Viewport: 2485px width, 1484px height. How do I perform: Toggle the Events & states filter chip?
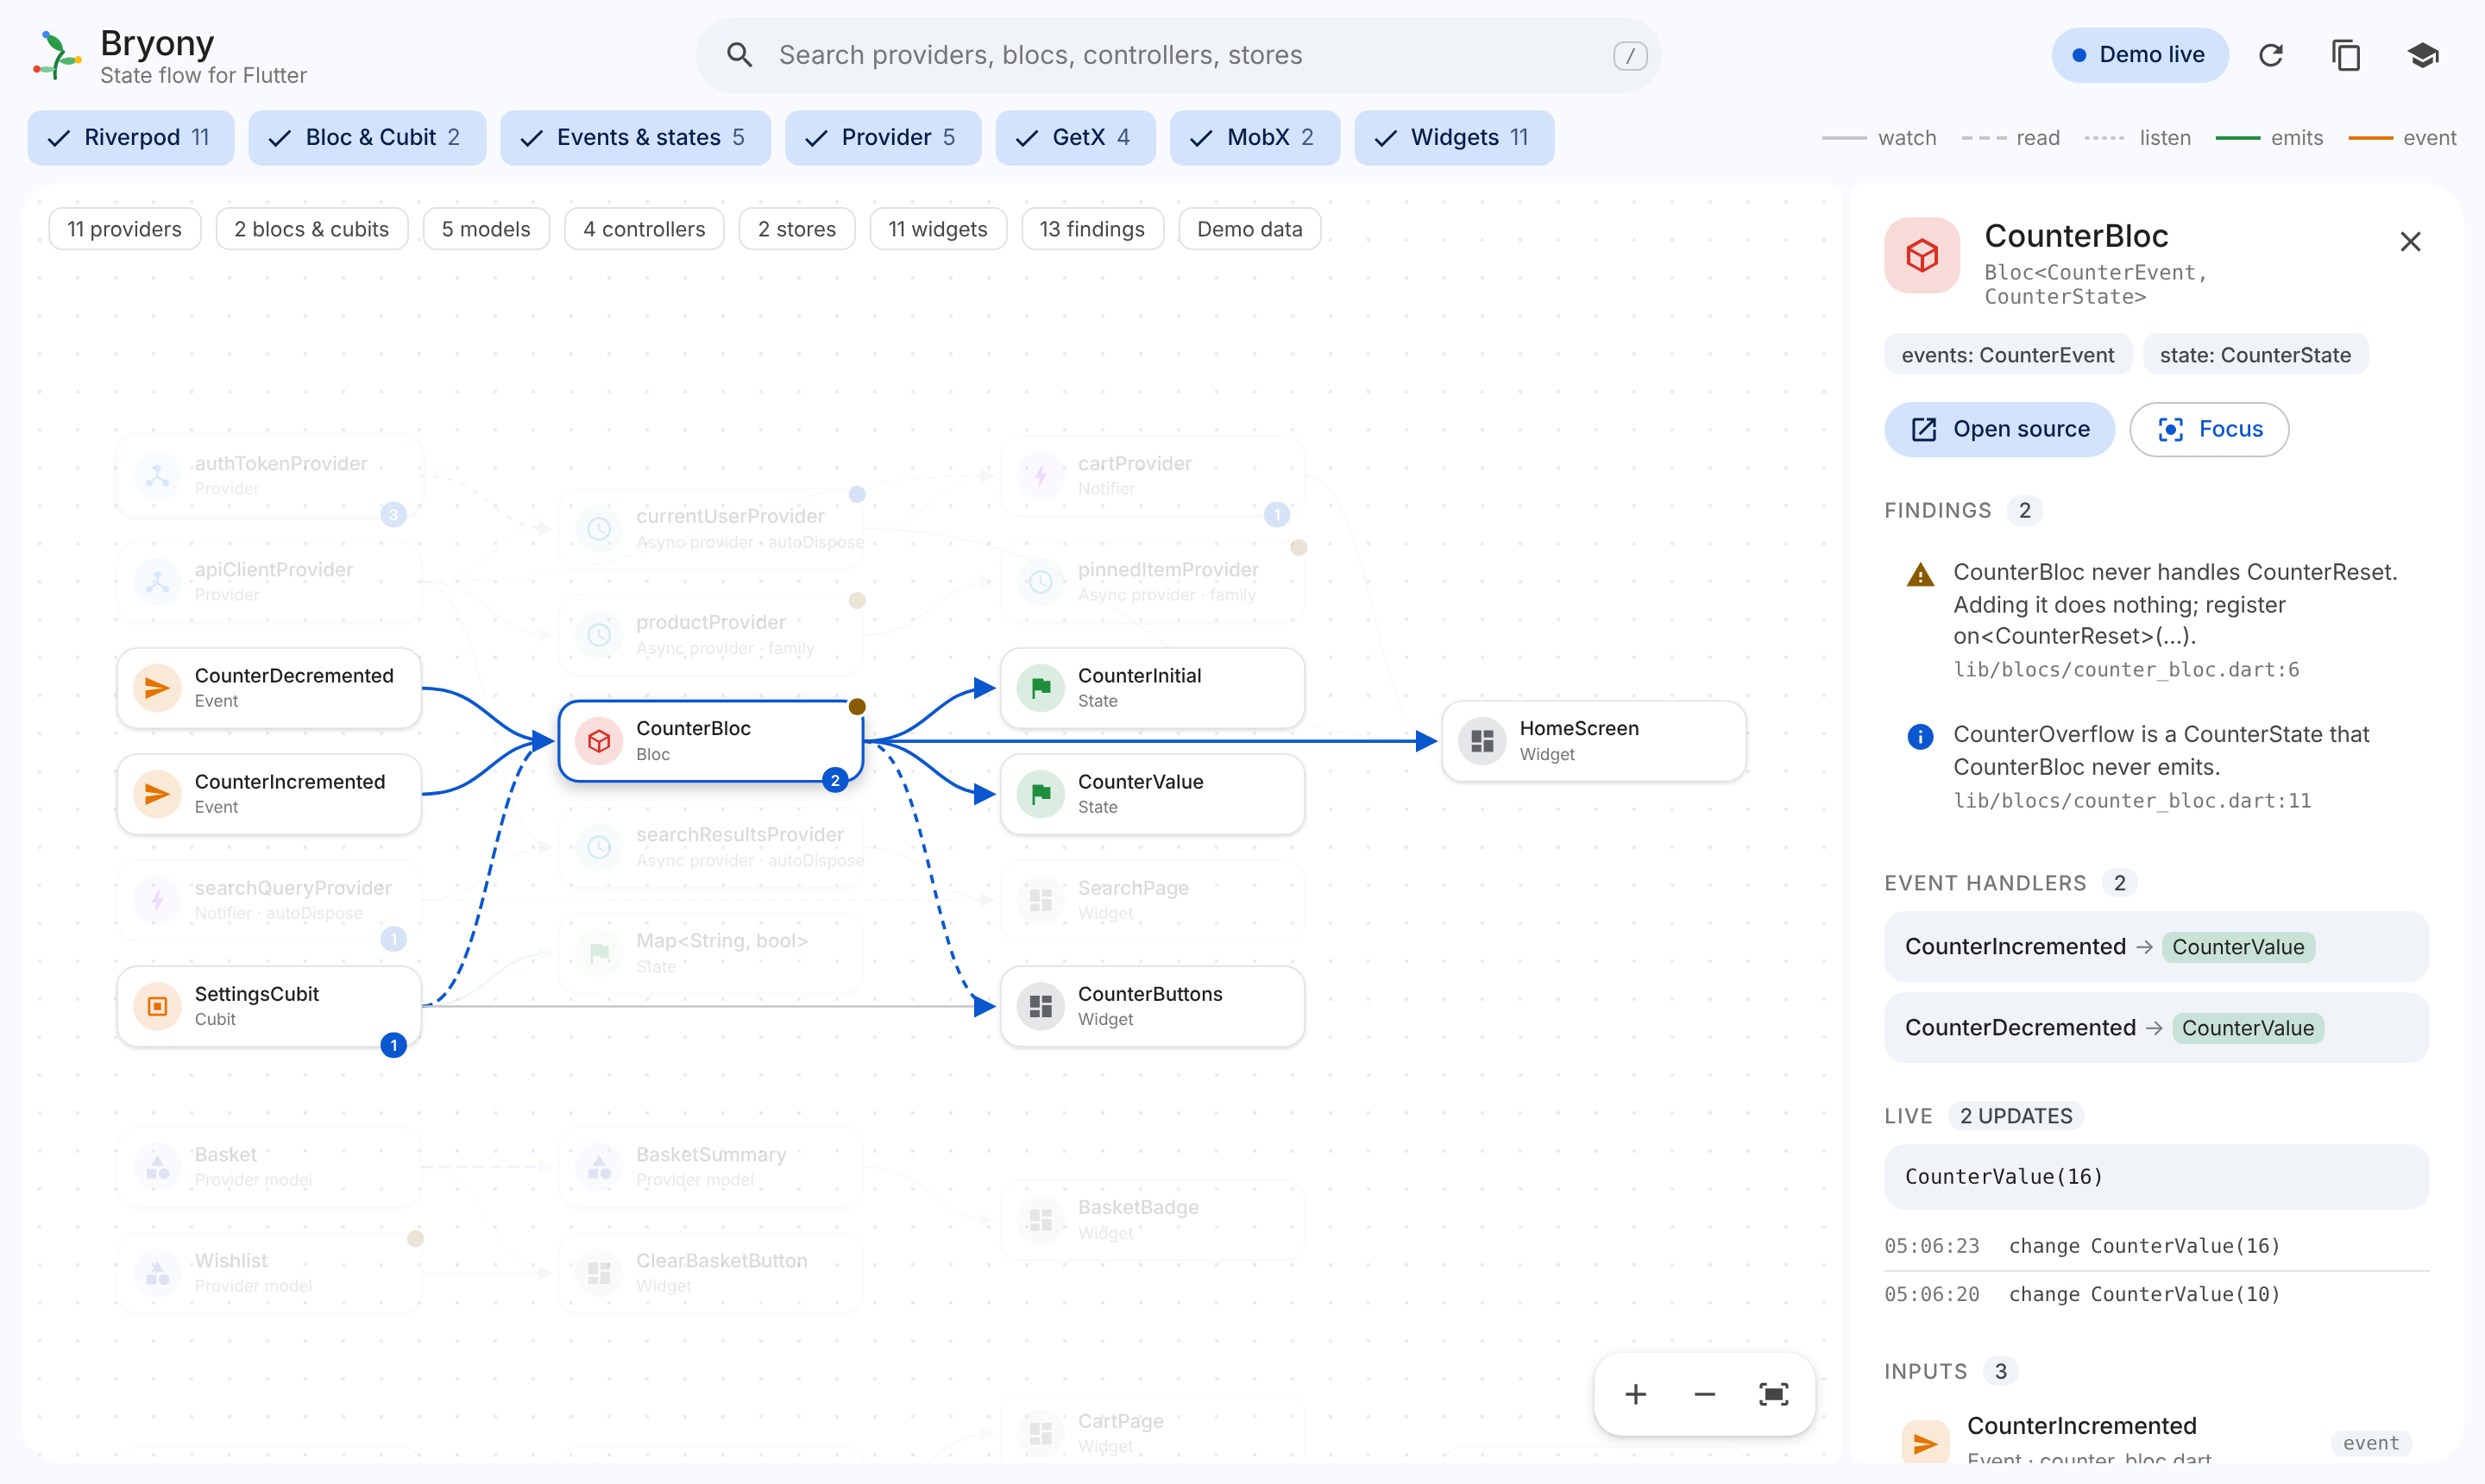coord(635,137)
